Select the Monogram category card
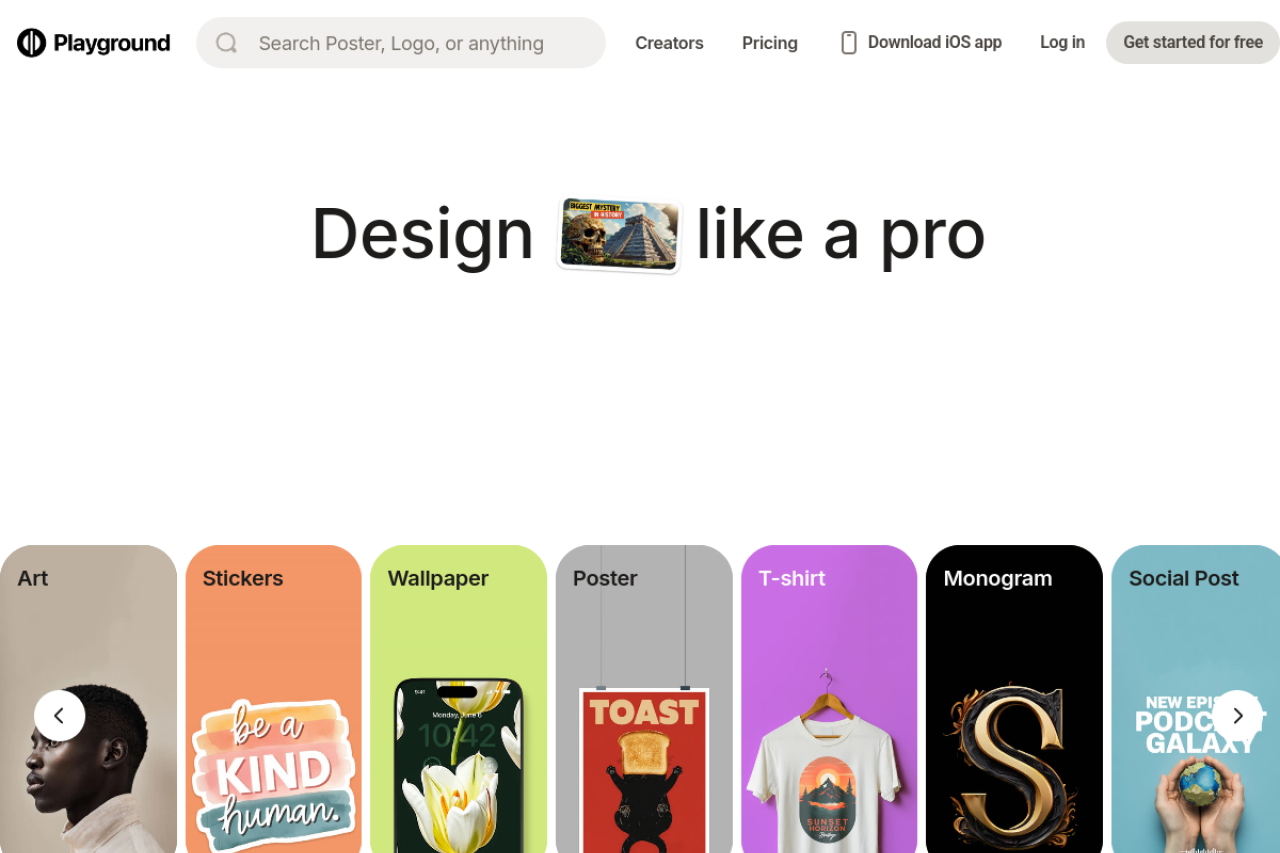This screenshot has height=853, width=1280. (1014, 699)
